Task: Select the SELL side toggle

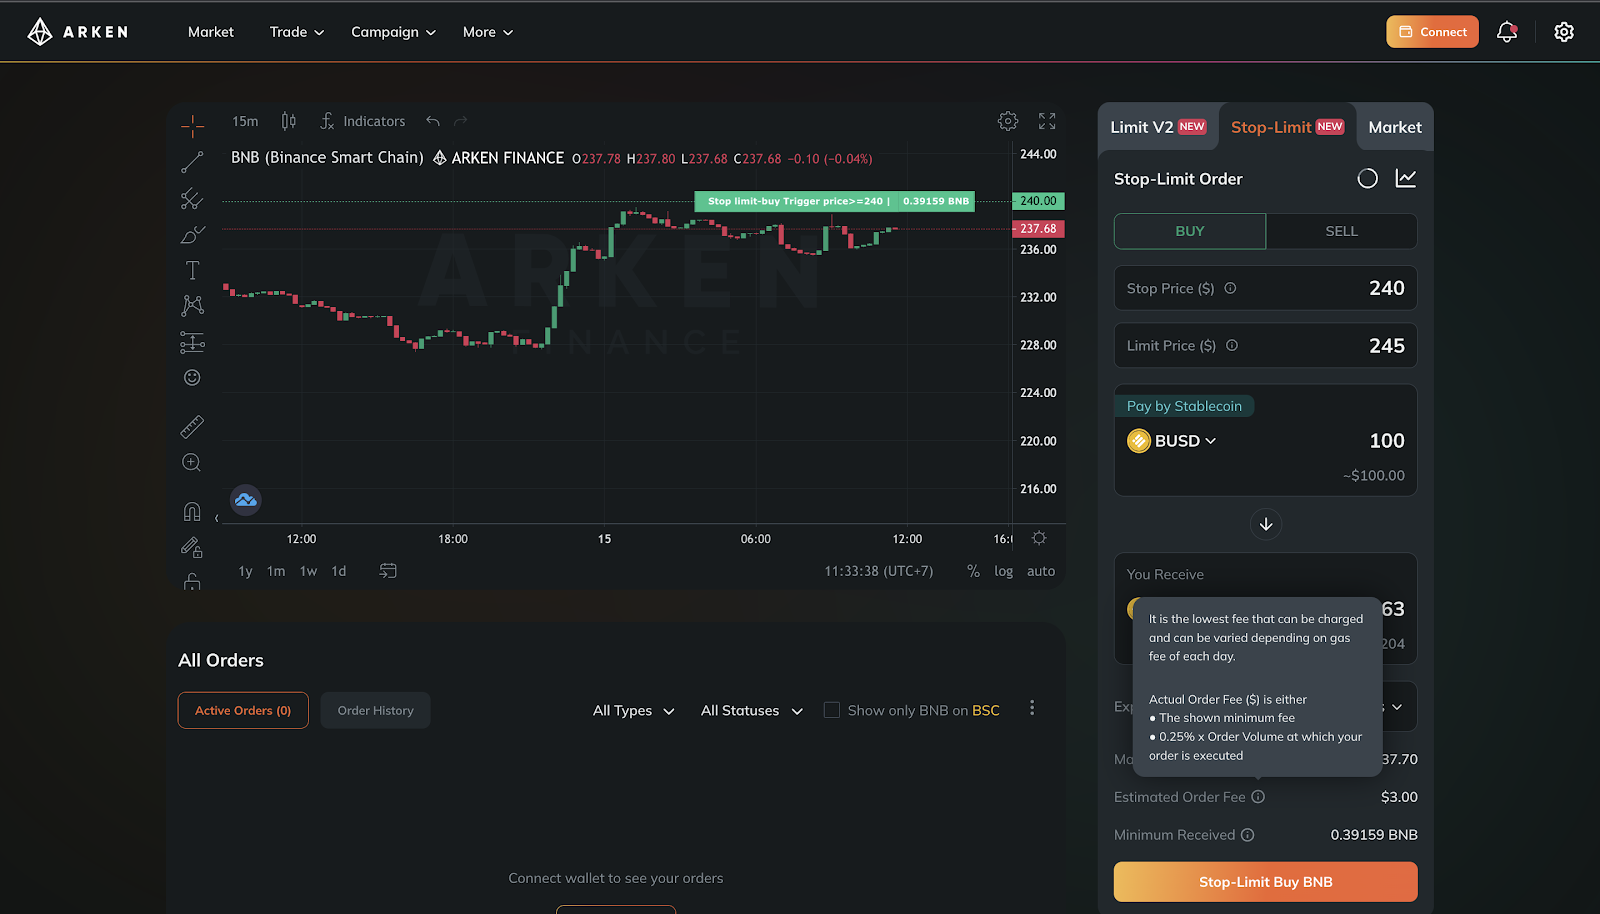Action: (1342, 231)
